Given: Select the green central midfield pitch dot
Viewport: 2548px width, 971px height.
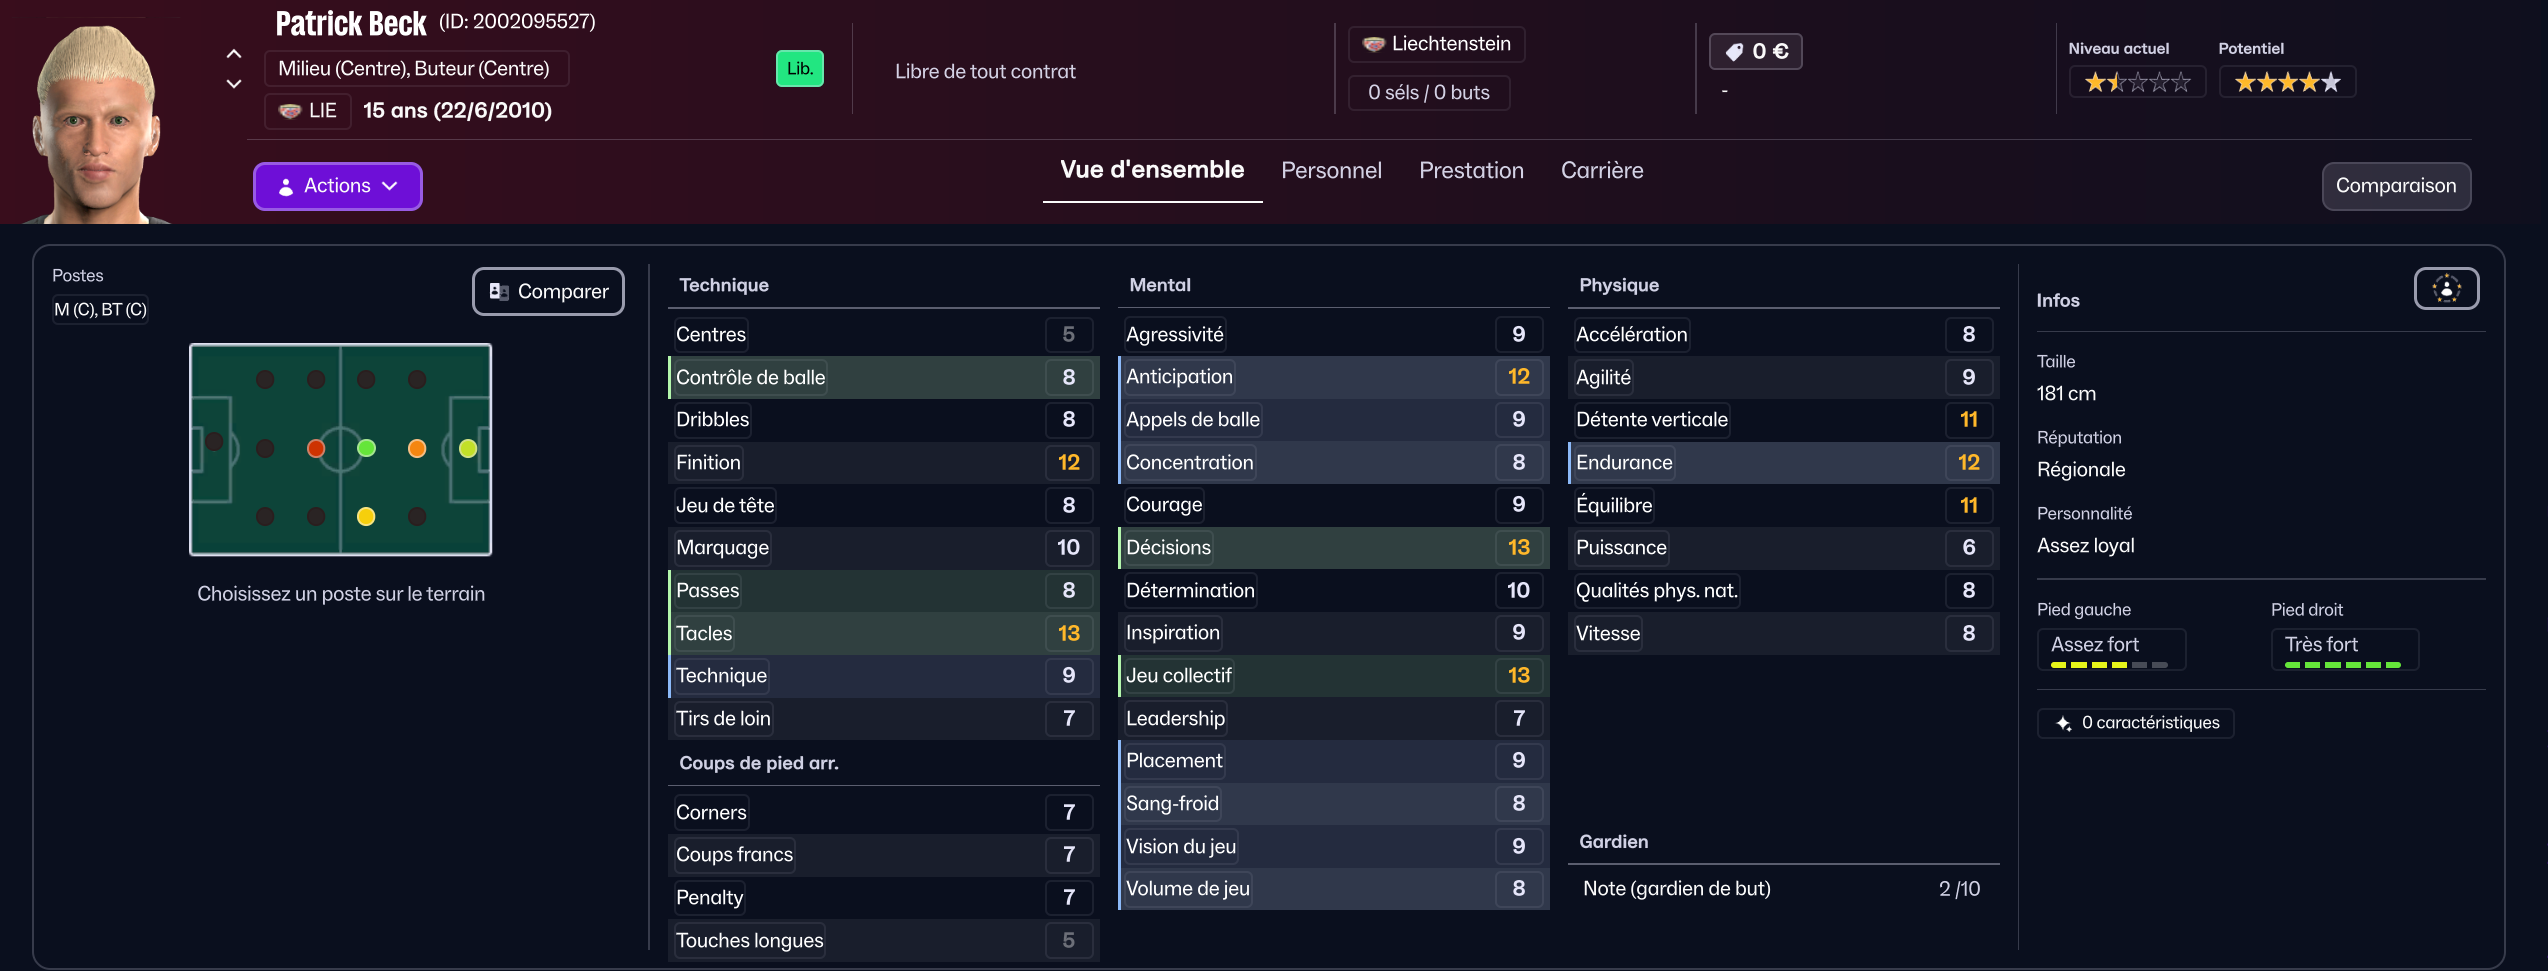Looking at the screenshot, I should pyautogui.click(x=367, y=448).
